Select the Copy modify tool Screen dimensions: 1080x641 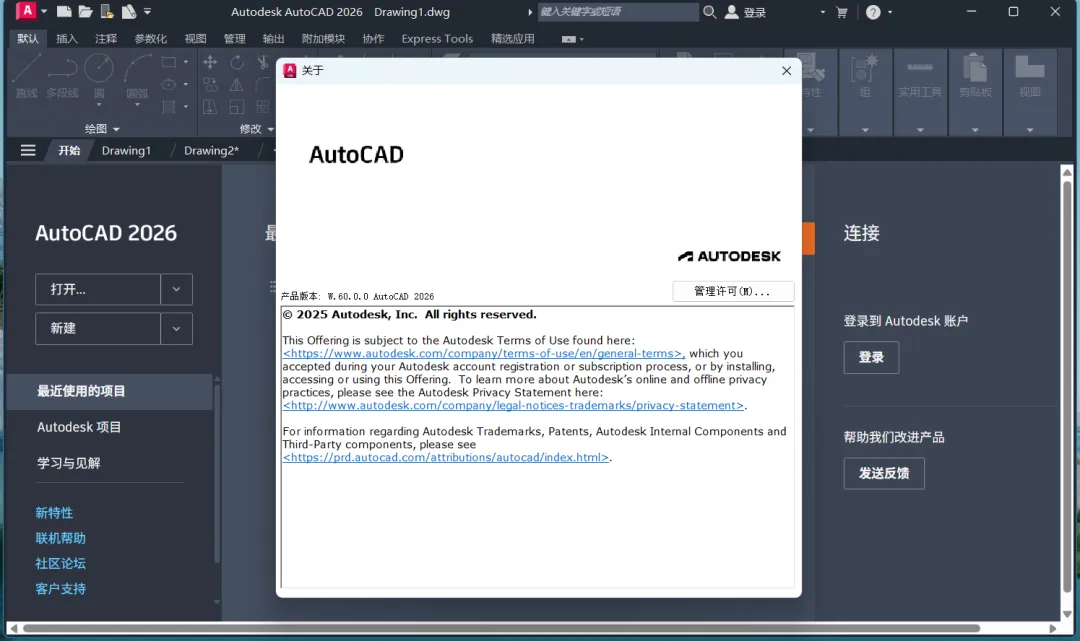[210, 85]
